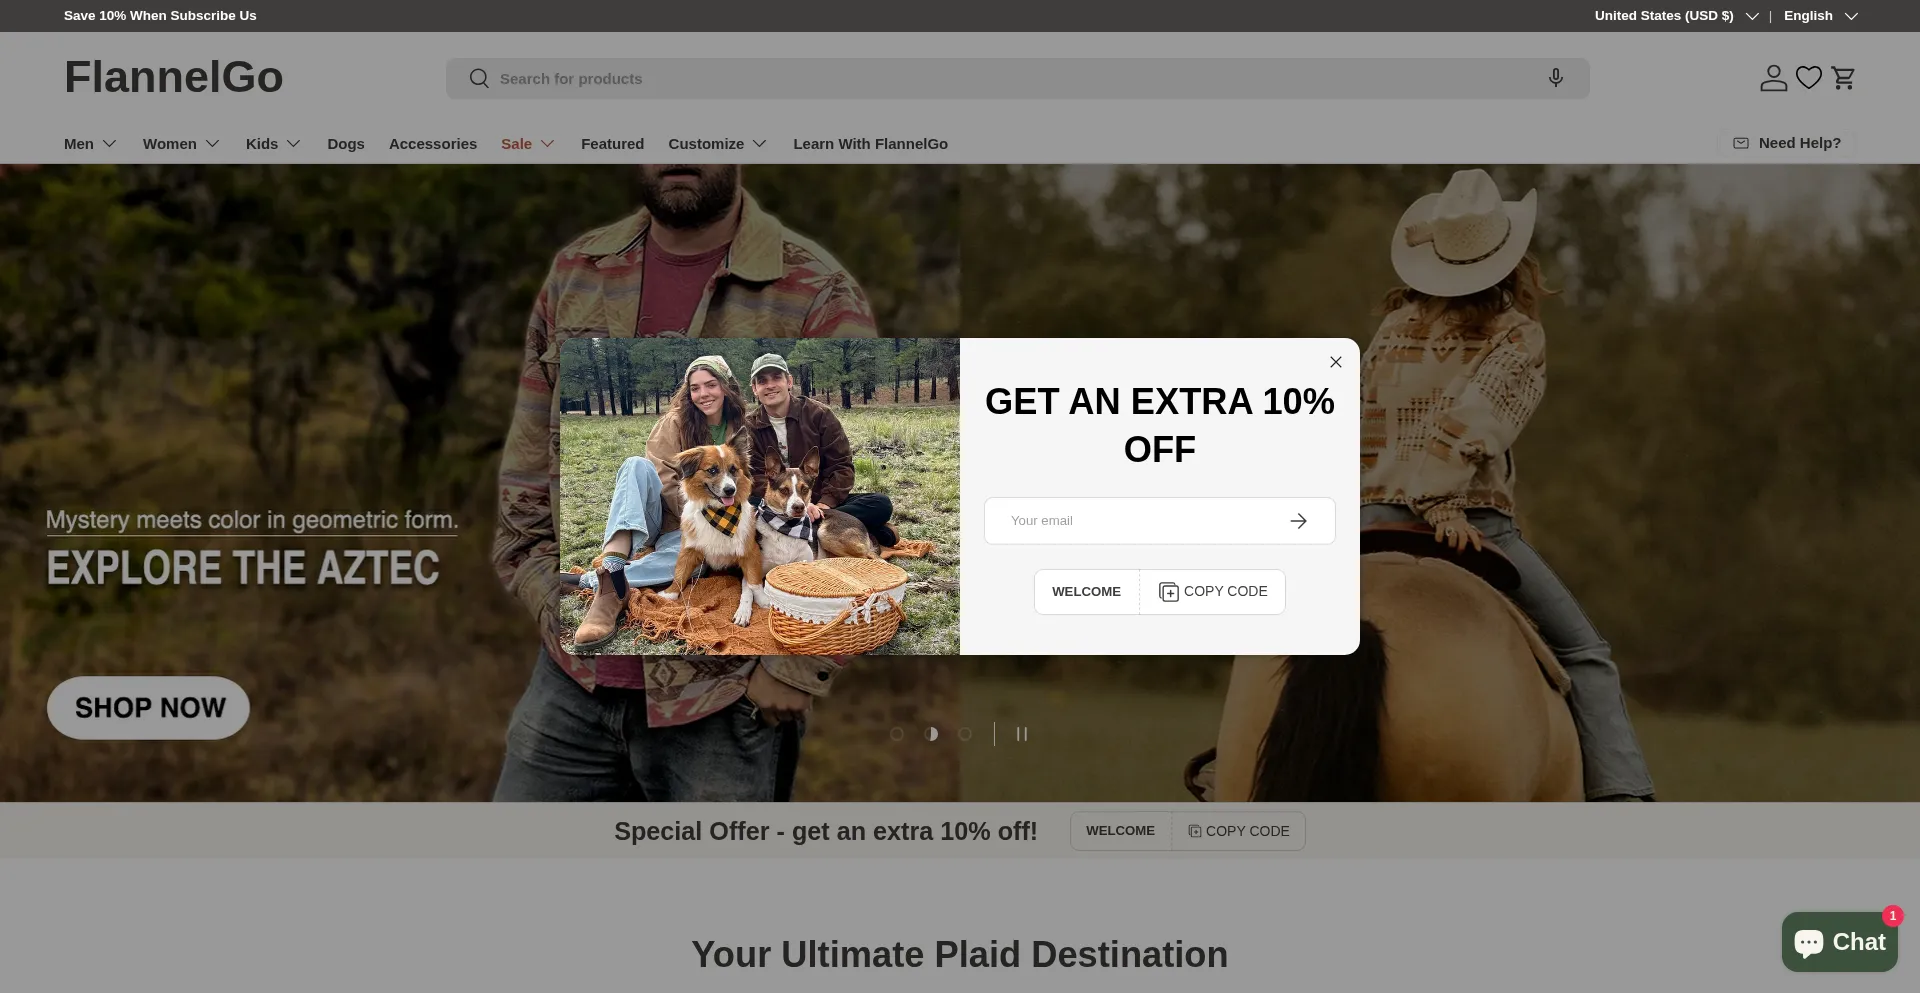
Task: Open the English language dropdown
Action: (1820, 16)
